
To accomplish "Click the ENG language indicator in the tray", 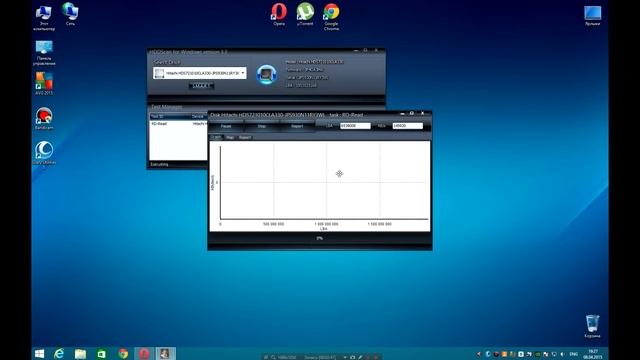I will coord(574,354).
